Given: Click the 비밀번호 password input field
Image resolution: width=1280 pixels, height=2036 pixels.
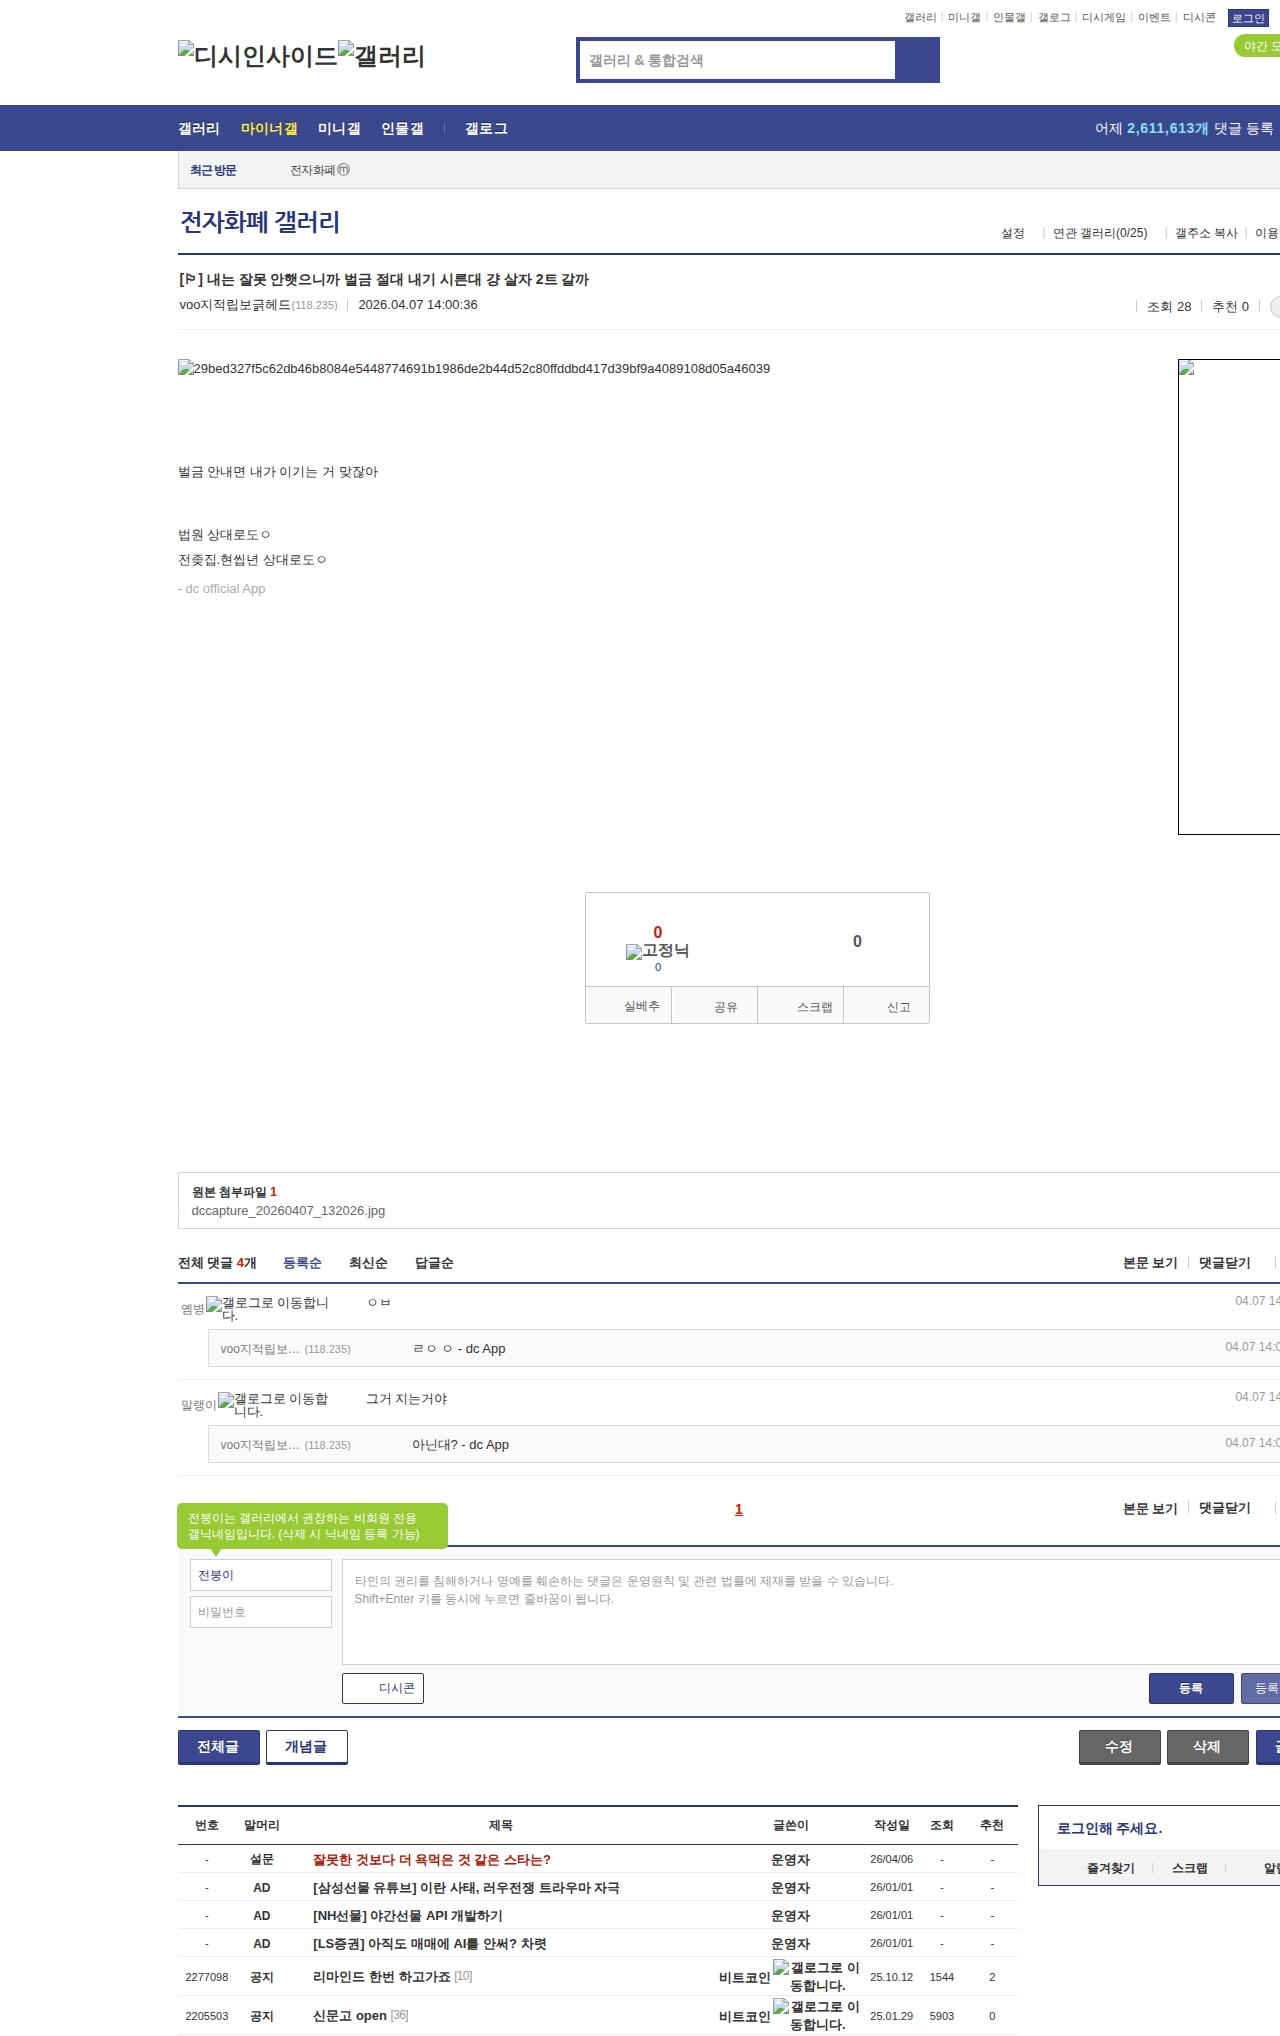Looking at the screenshot, I should (260, 1612).
